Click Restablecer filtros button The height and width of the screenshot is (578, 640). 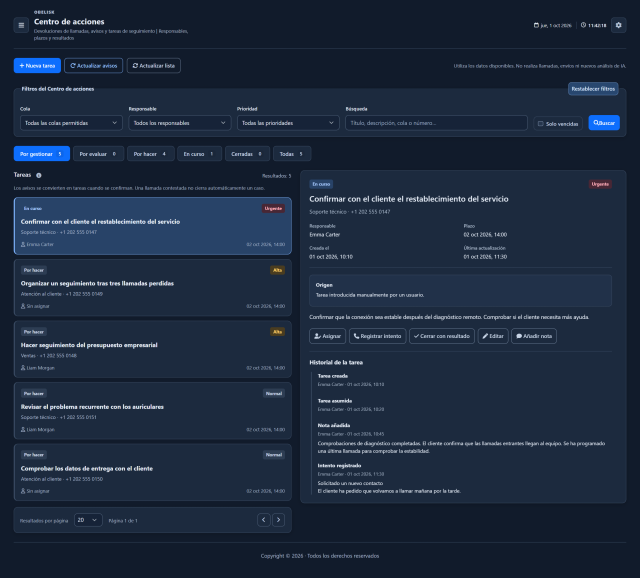[593, 89]
